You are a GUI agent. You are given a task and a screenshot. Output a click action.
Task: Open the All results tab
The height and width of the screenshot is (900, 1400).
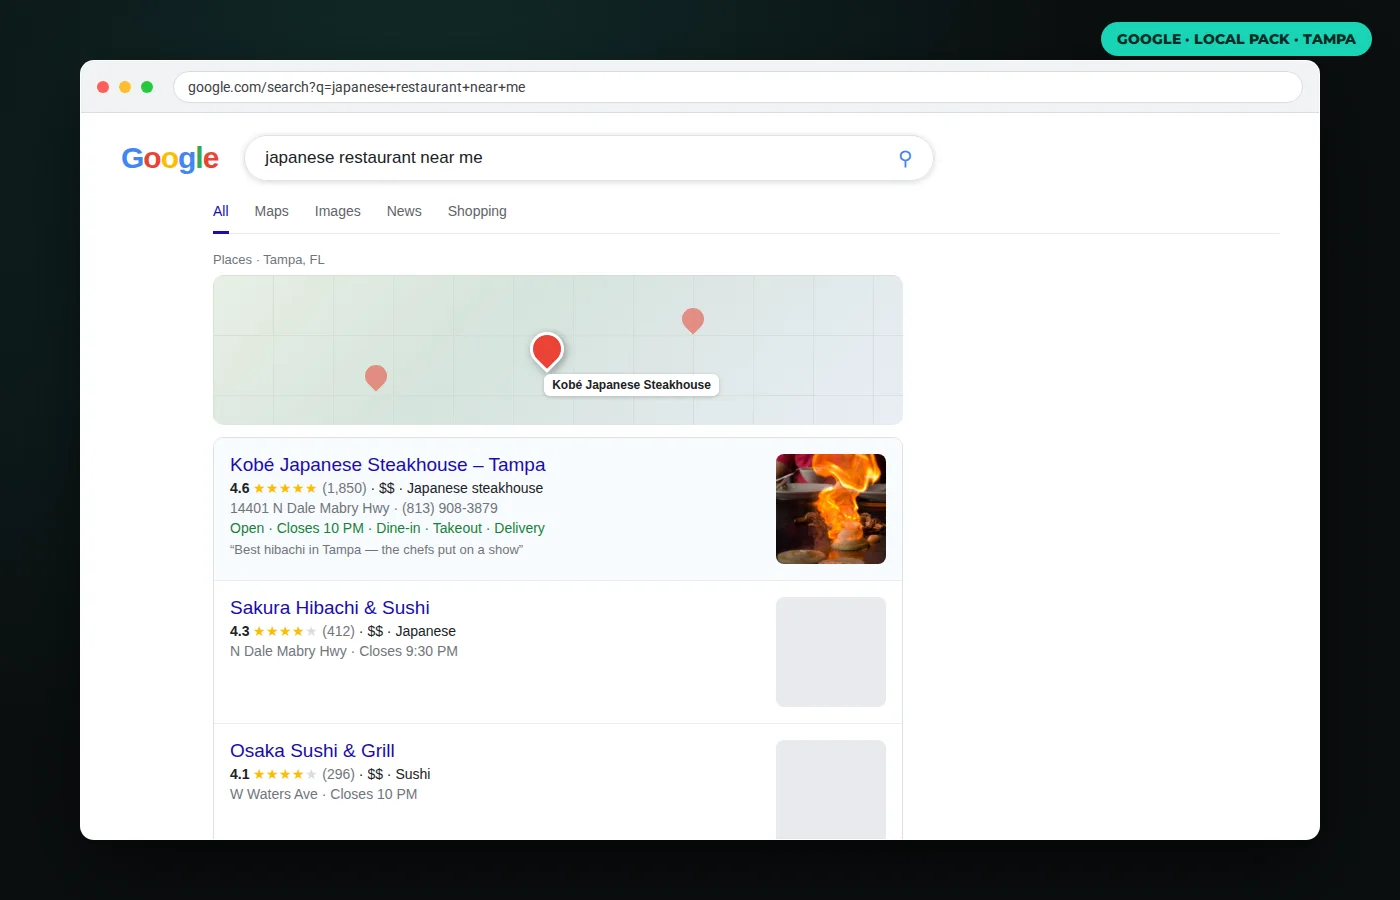pyautogui.click(x=221, y=211)
